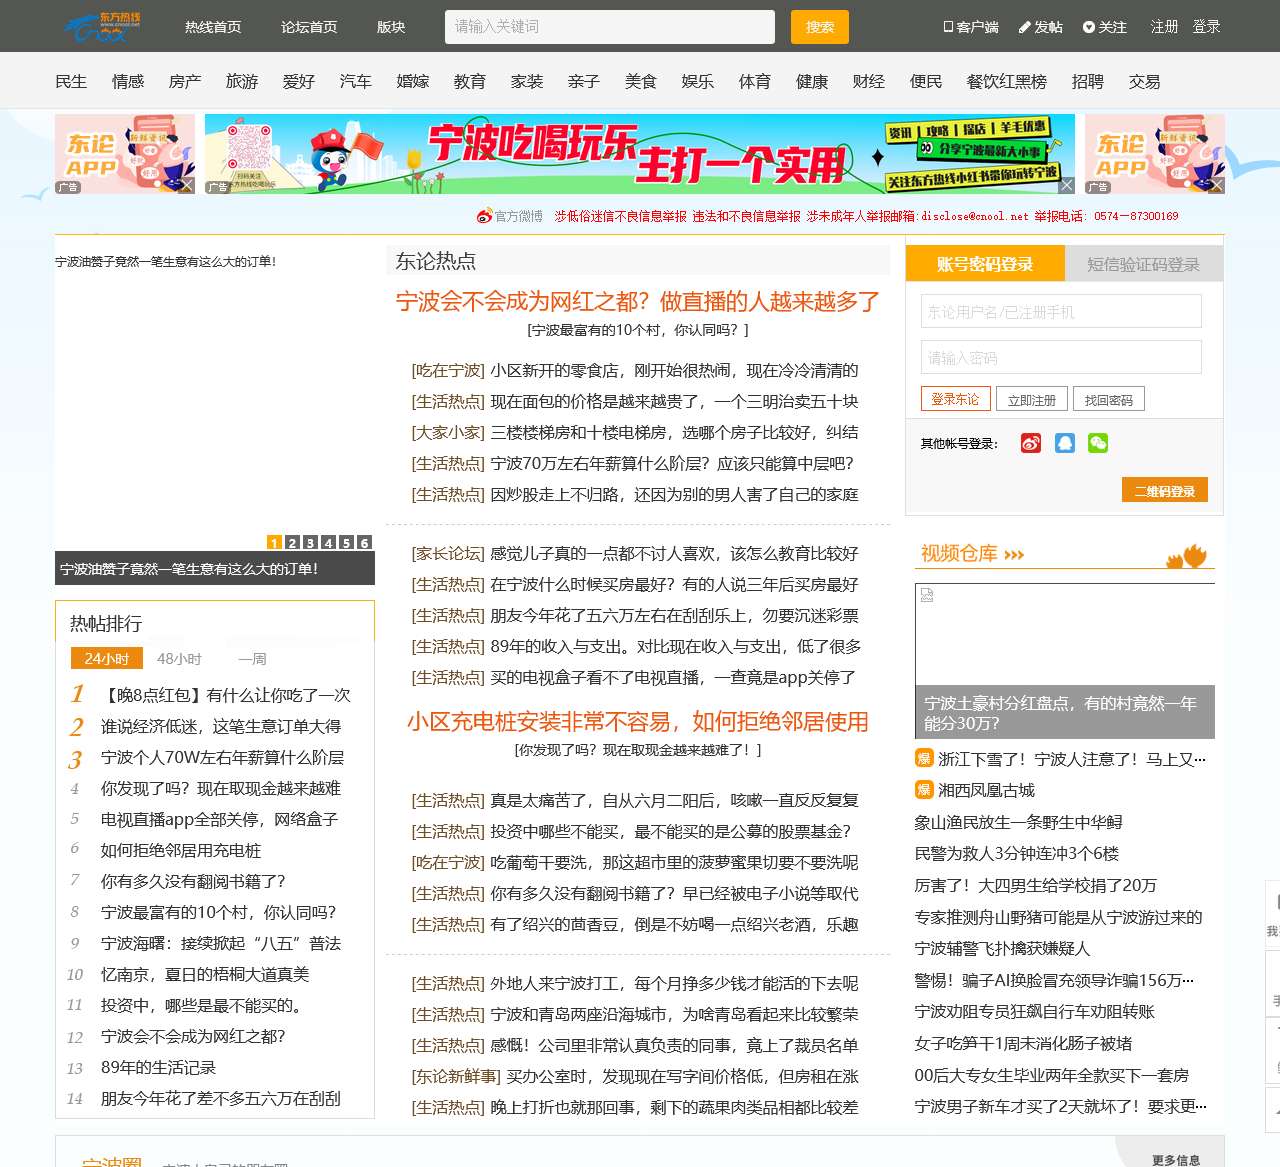Open the 宁波吃喝玩乐 banner ad
1280x1167 pixels.
(x=640, y=154)
